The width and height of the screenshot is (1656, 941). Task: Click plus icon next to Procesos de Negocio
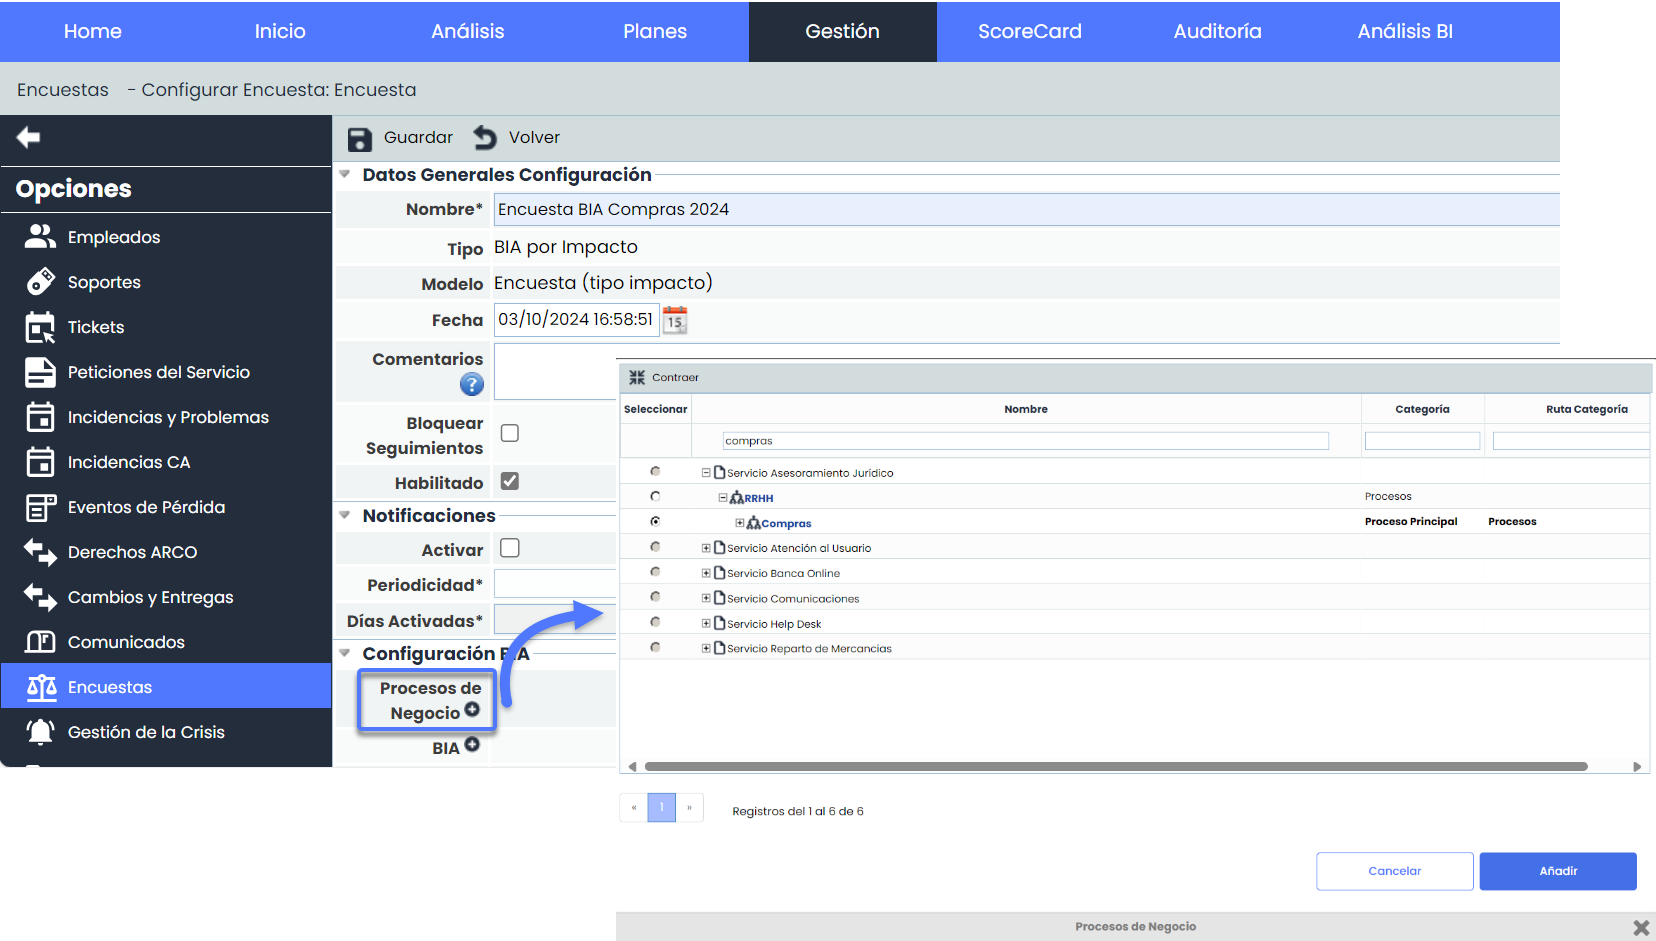472,710
